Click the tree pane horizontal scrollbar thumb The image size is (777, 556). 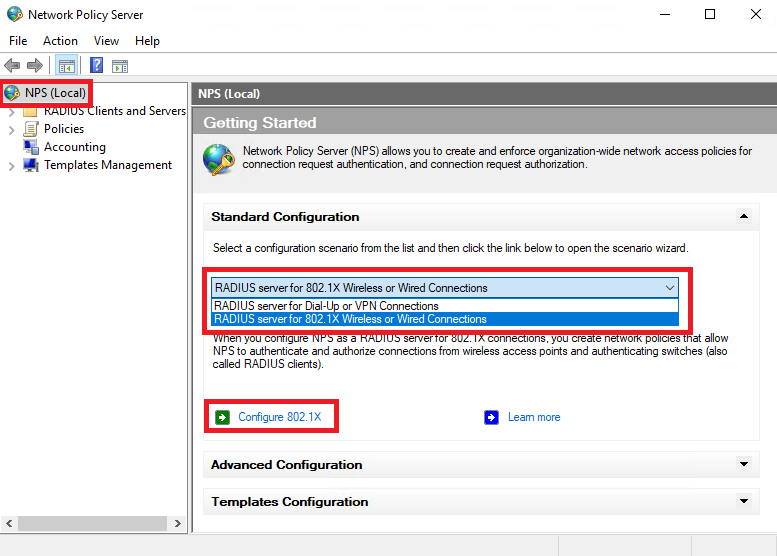(x=92, y=523)
